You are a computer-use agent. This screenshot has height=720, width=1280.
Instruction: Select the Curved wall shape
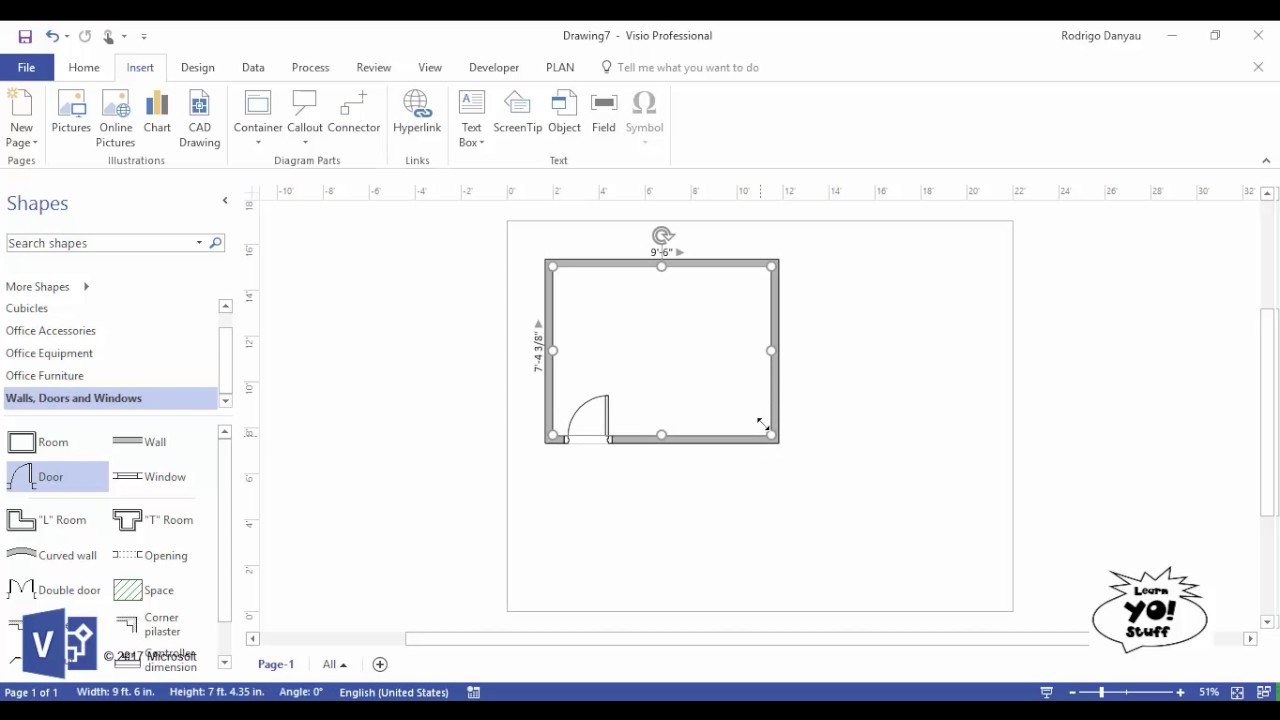point(52,555)
